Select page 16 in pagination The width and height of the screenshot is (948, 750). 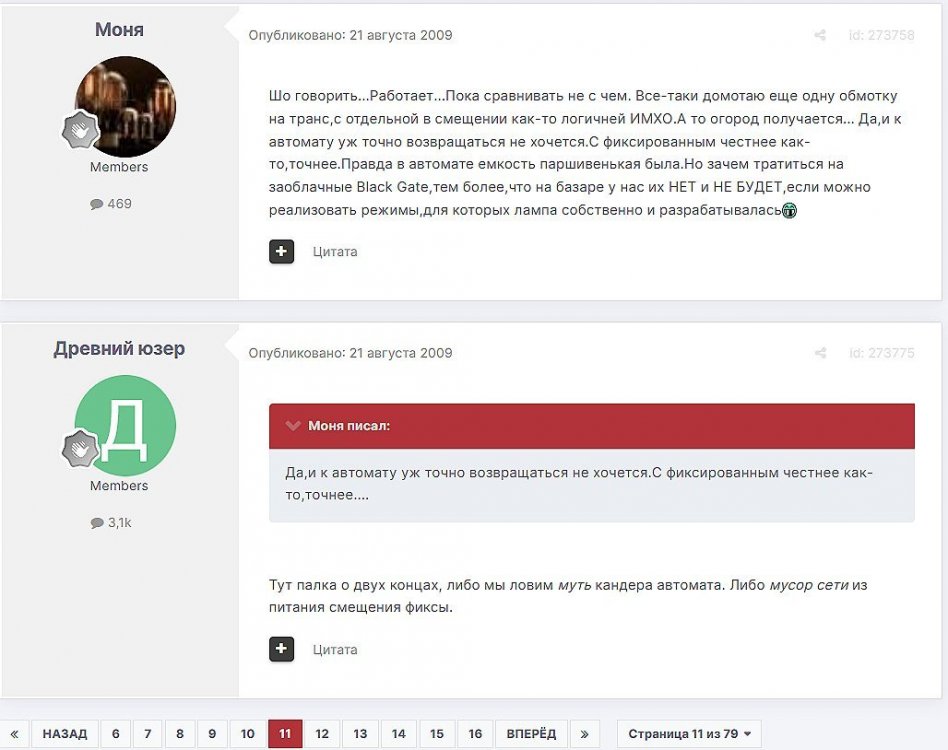pyautogui.click(x=475, y=734)
